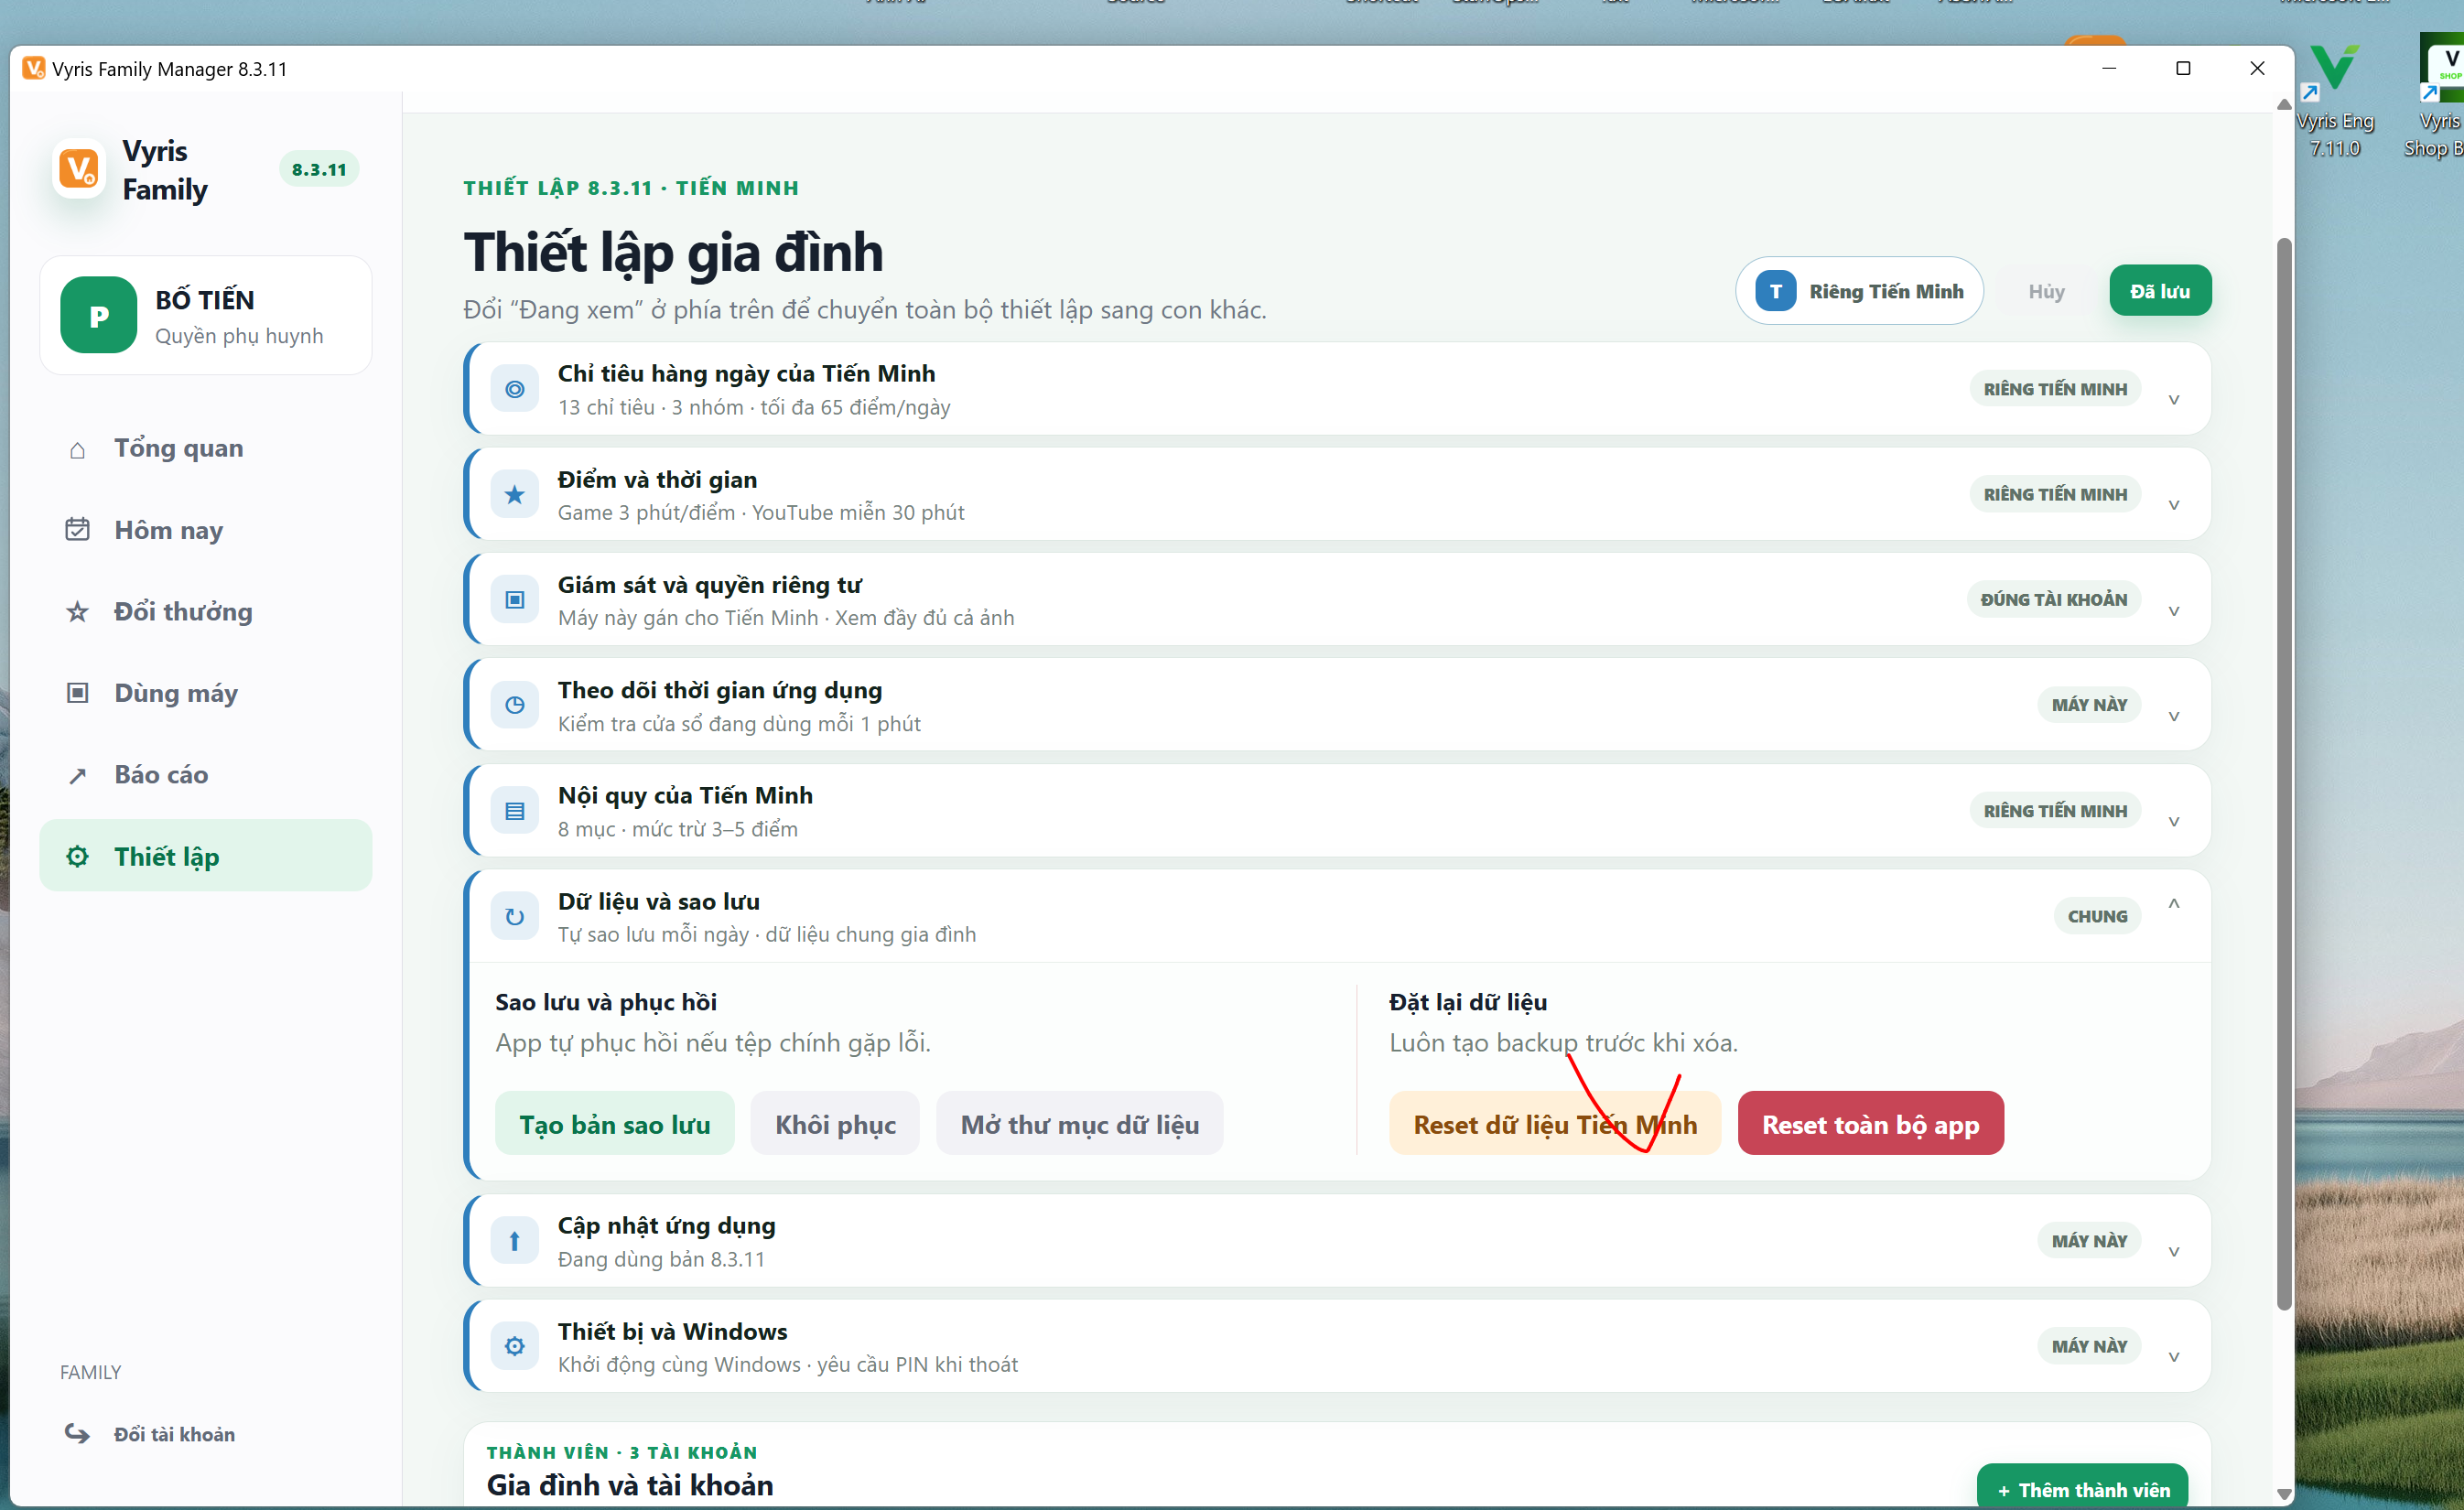Expand the Thiết bị và Windows chevron
Screen dimensions: 2464x1510
pos(2174,1357)
